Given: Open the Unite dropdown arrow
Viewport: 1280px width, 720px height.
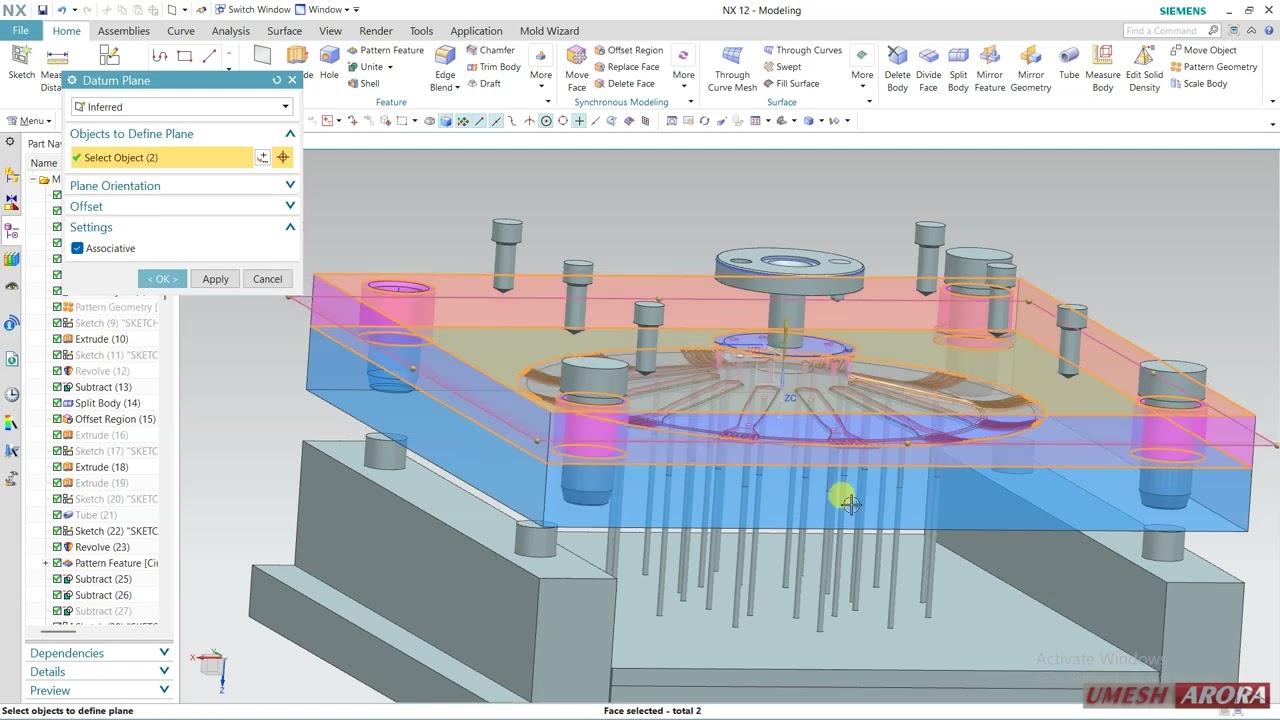Looking at the screenshot, I should coord(390,67).
